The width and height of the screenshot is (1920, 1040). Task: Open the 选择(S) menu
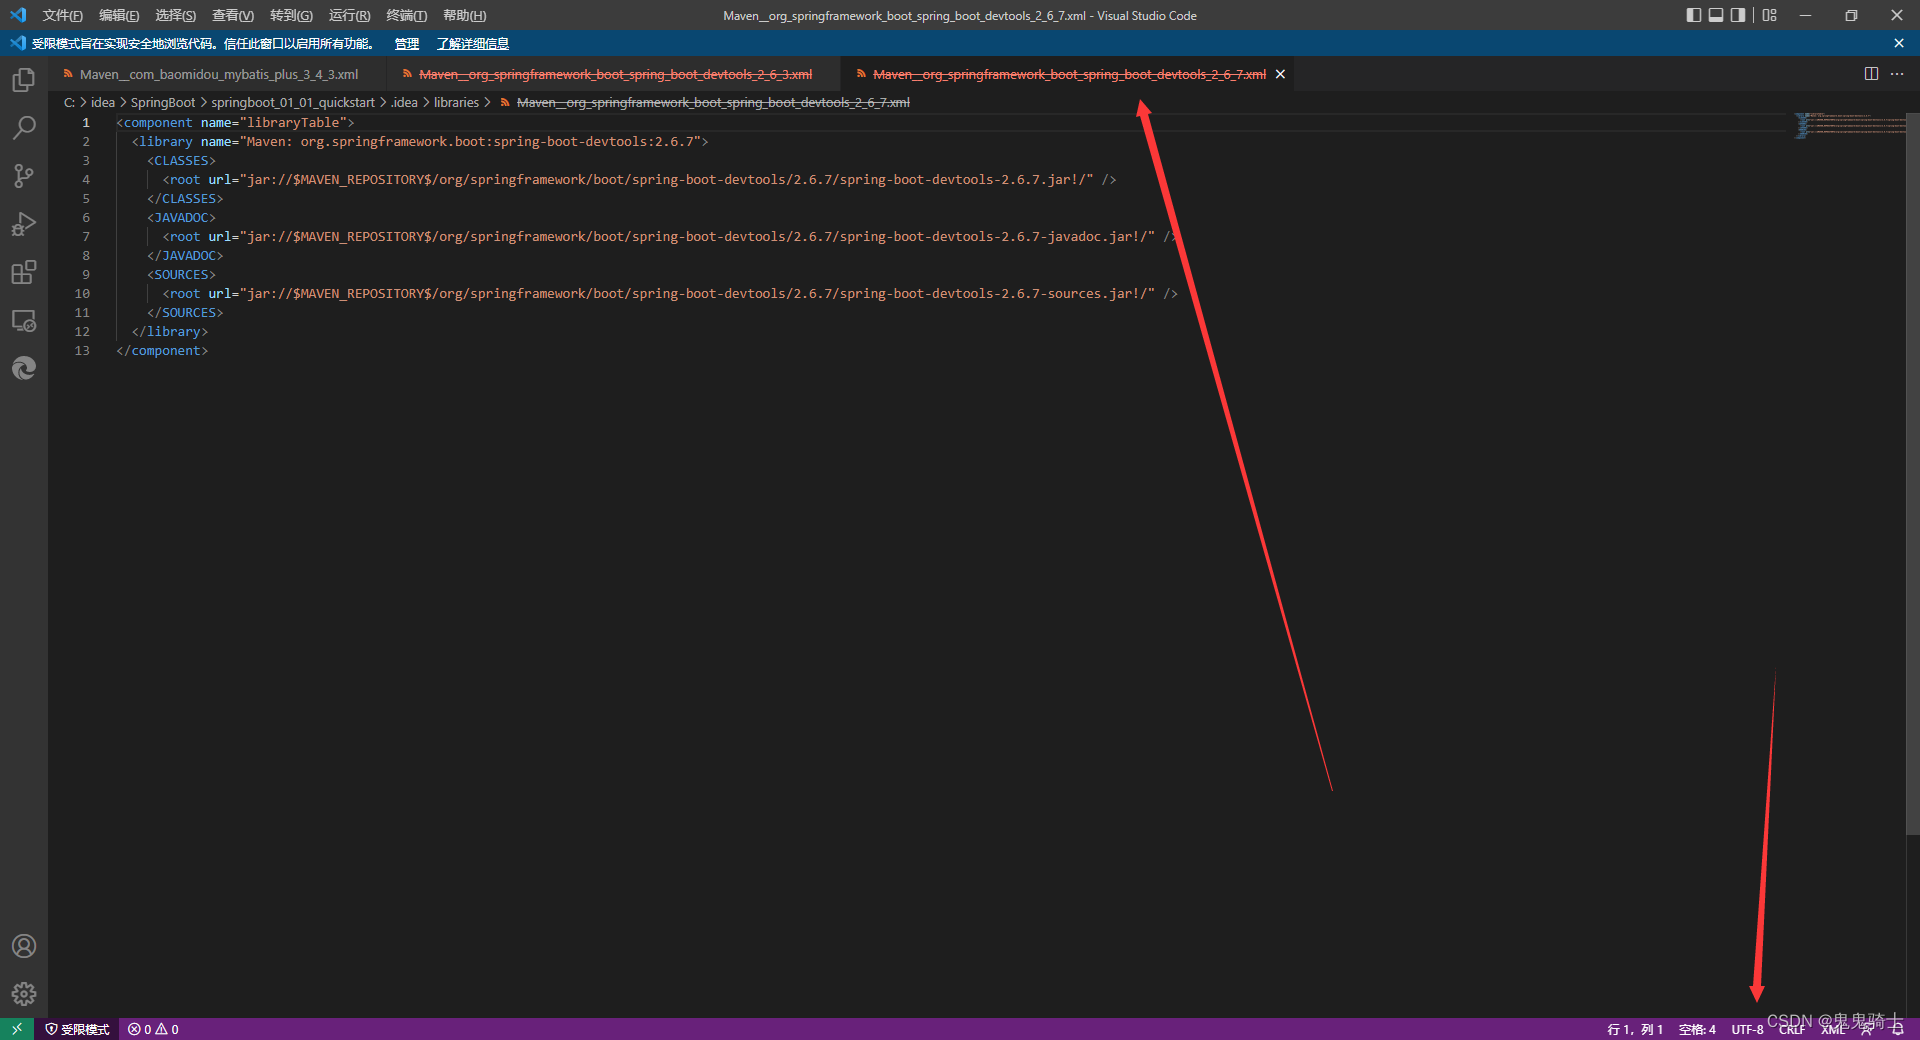click(176, 15)
